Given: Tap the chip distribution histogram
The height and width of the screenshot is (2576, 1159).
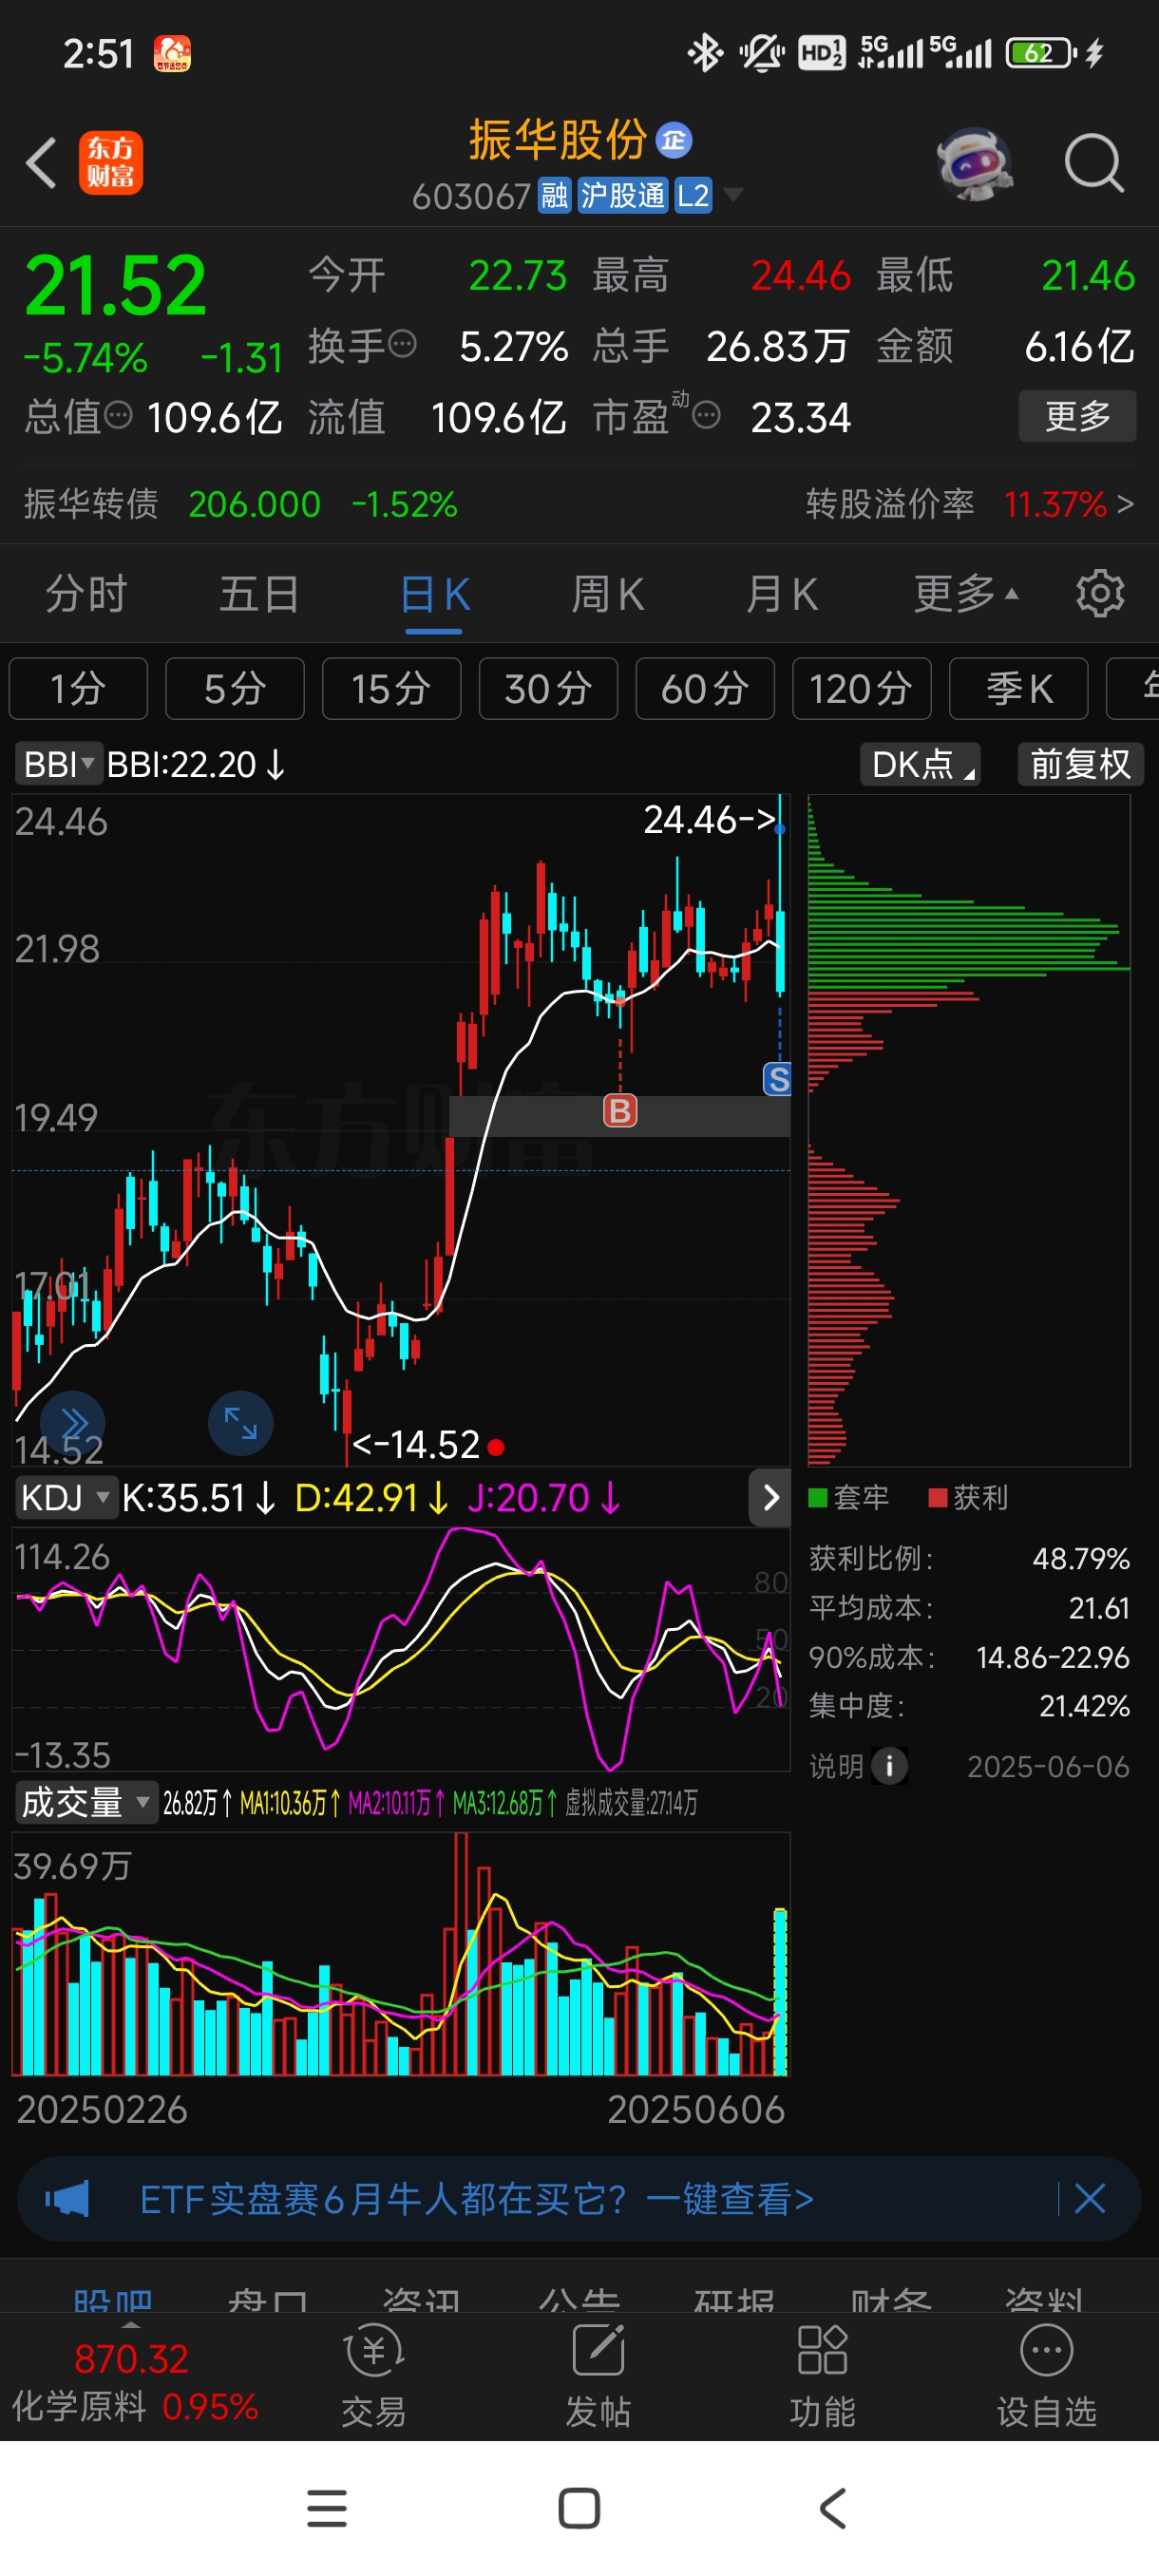Looking at the screenshot, I should pos(968,1130).
